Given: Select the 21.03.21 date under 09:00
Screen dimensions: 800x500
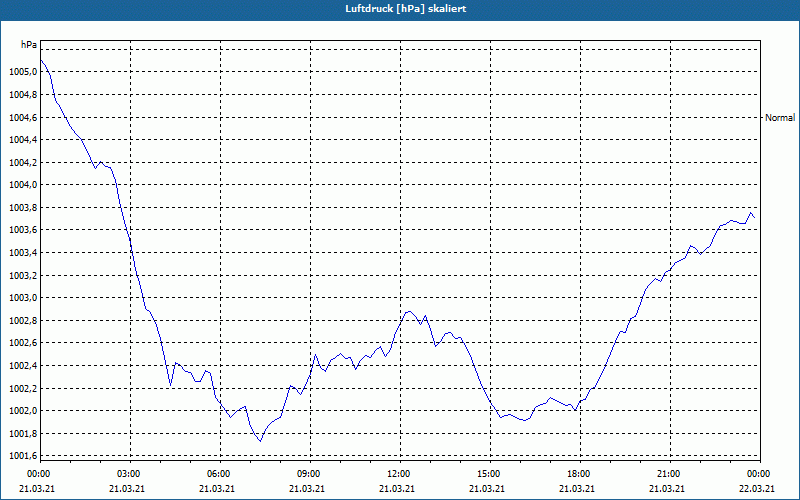Looking at the screenshot, I should click(307, 488).
